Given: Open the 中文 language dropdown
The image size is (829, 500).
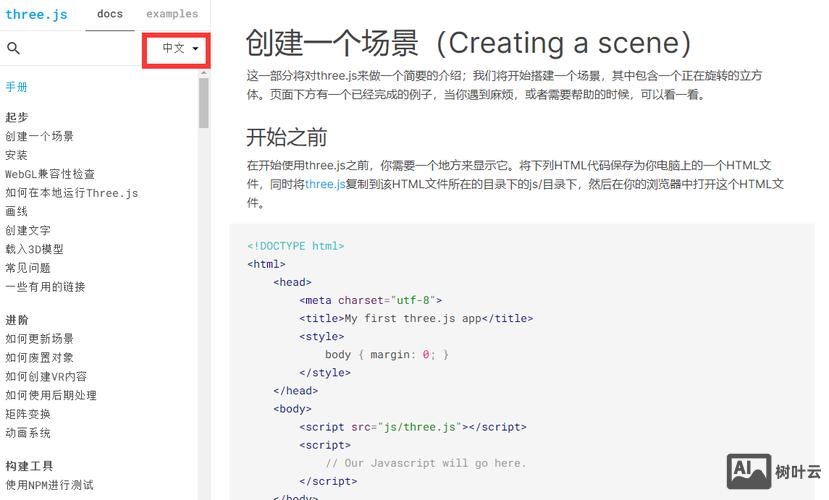Looking at the screenshot, I should click(180, 49).
